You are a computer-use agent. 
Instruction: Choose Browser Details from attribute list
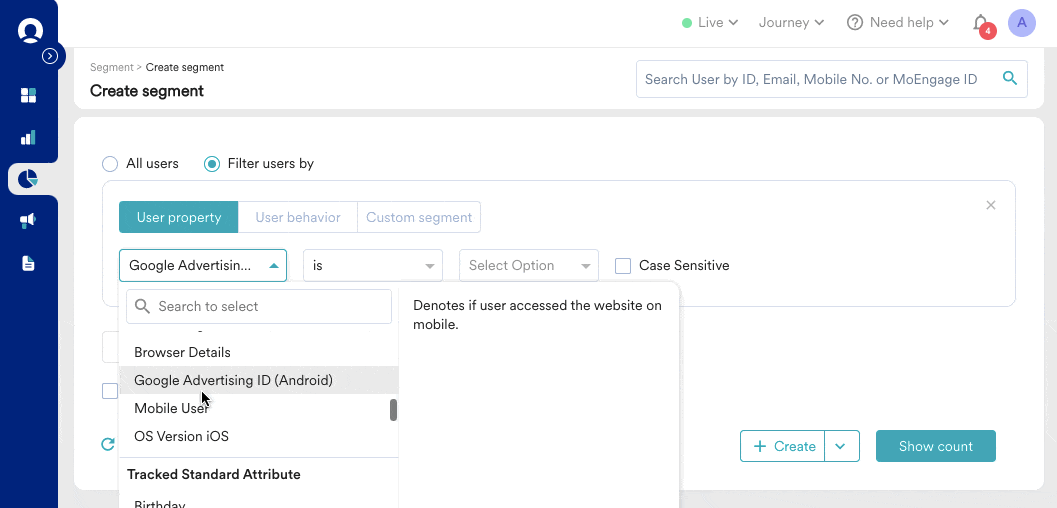click(x=258, y=352)
